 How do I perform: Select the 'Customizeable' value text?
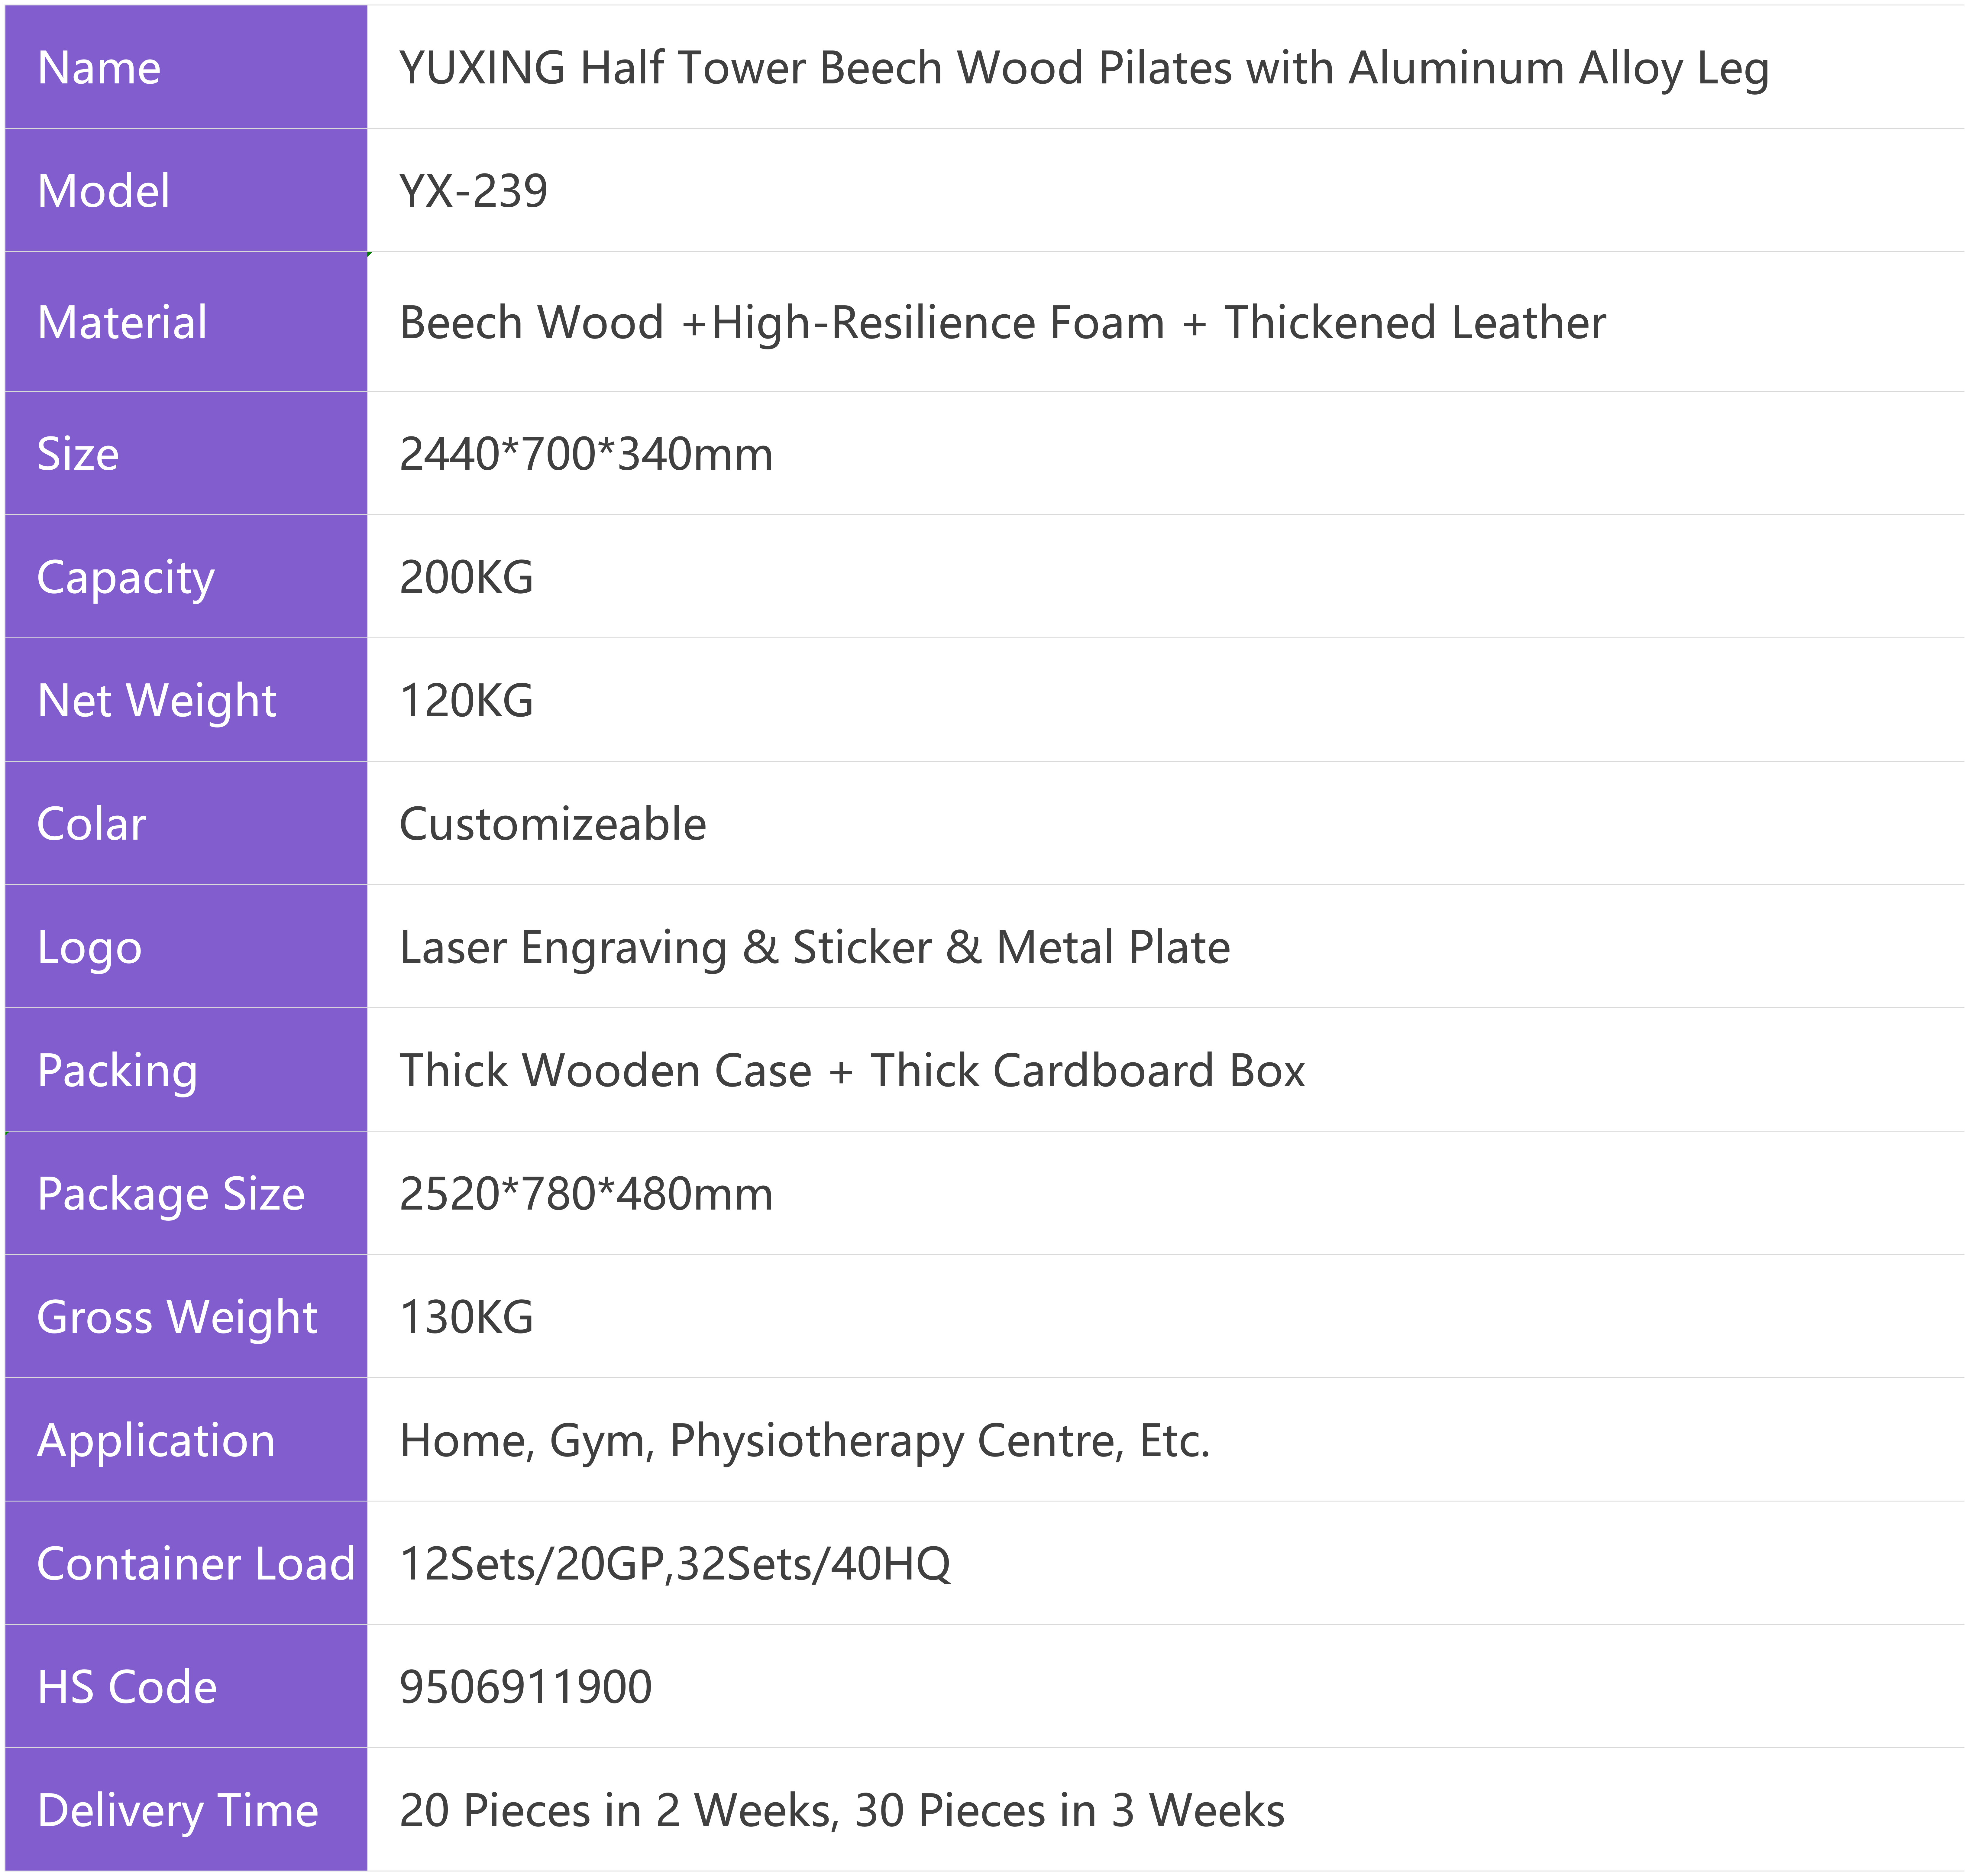[x=553, y=824]
